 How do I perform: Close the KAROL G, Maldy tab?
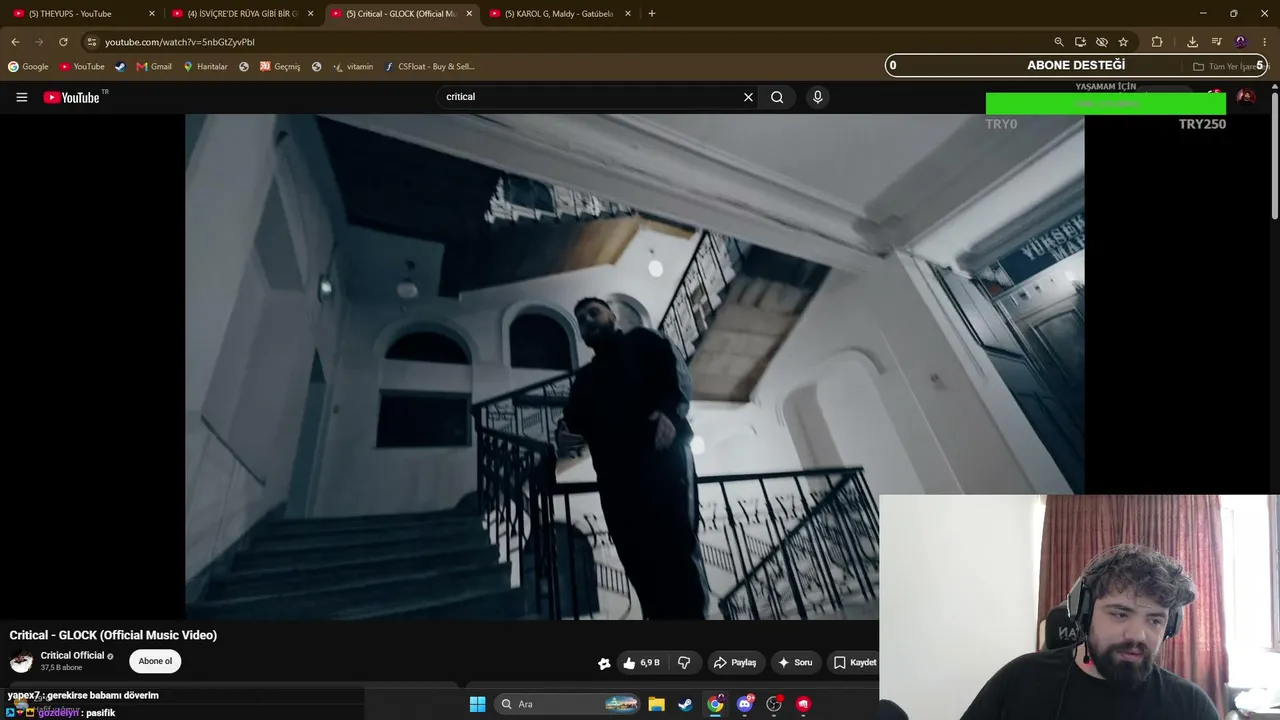(628, 14)
